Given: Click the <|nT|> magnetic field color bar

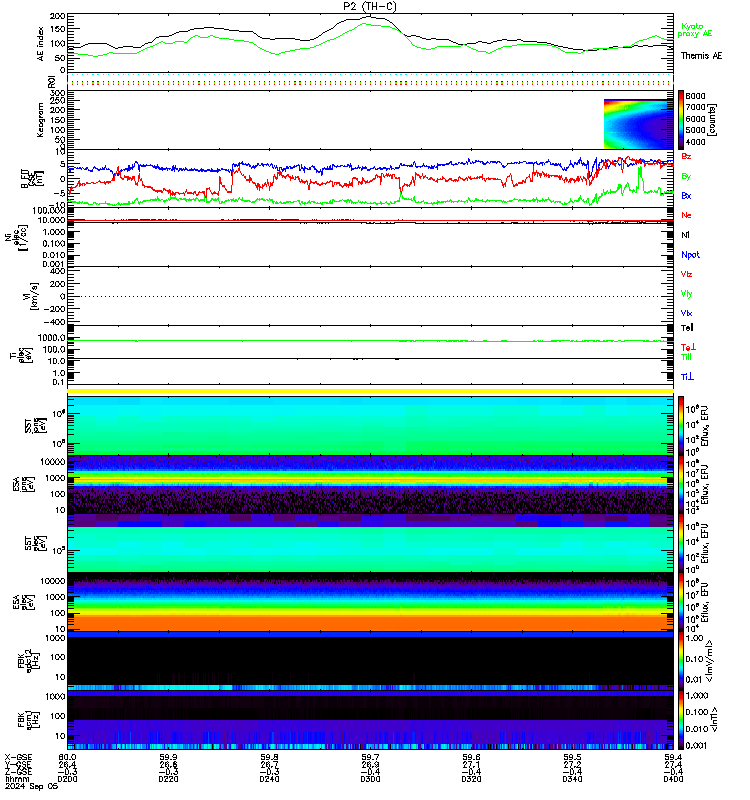Looking at the screenshot, I should 681,720.
